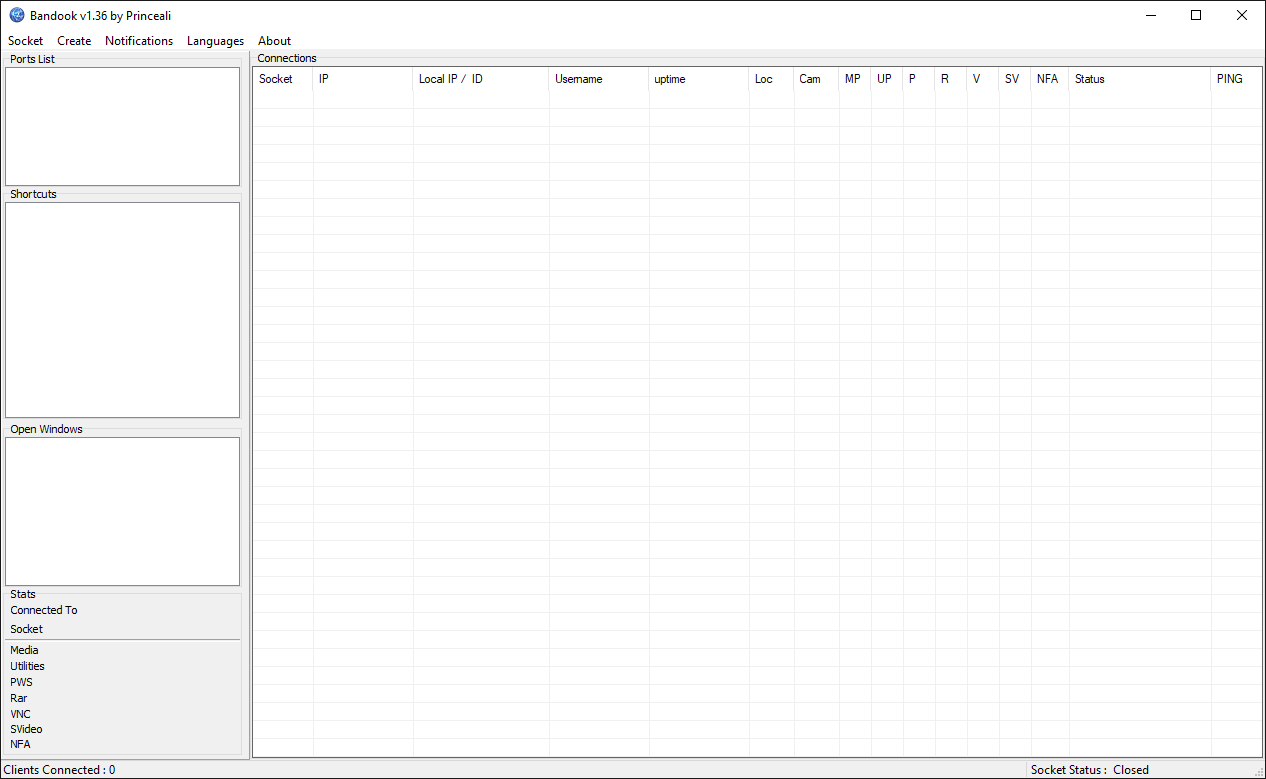Click inside the Shortcuts list box
The width and height of the screenshot is (1266, 779).
[x=122, y=310]
